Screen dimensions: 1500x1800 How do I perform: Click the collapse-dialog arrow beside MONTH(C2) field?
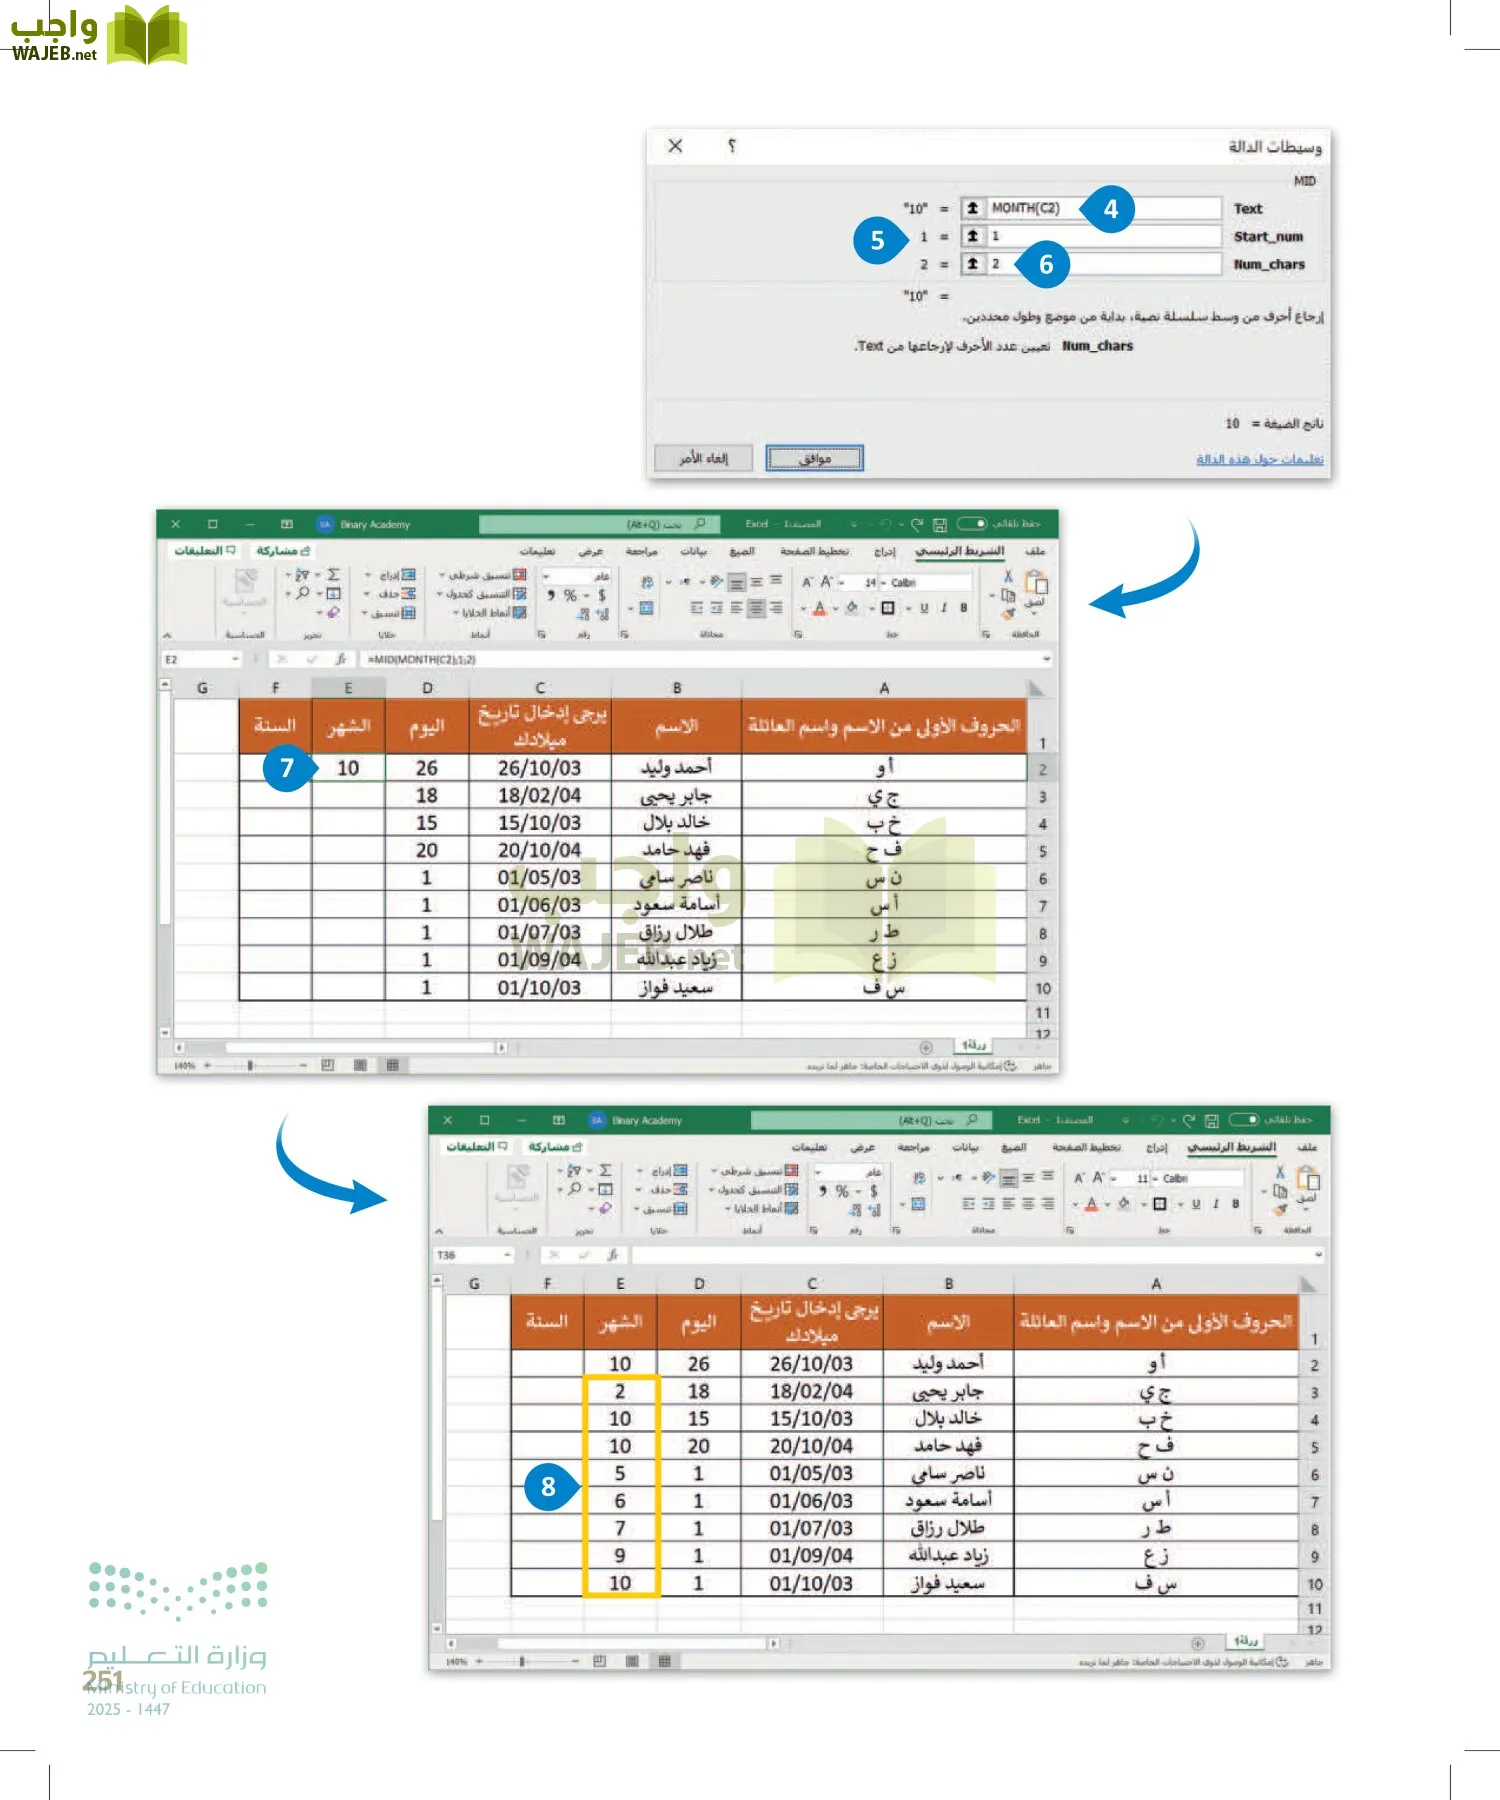[972, 208]
